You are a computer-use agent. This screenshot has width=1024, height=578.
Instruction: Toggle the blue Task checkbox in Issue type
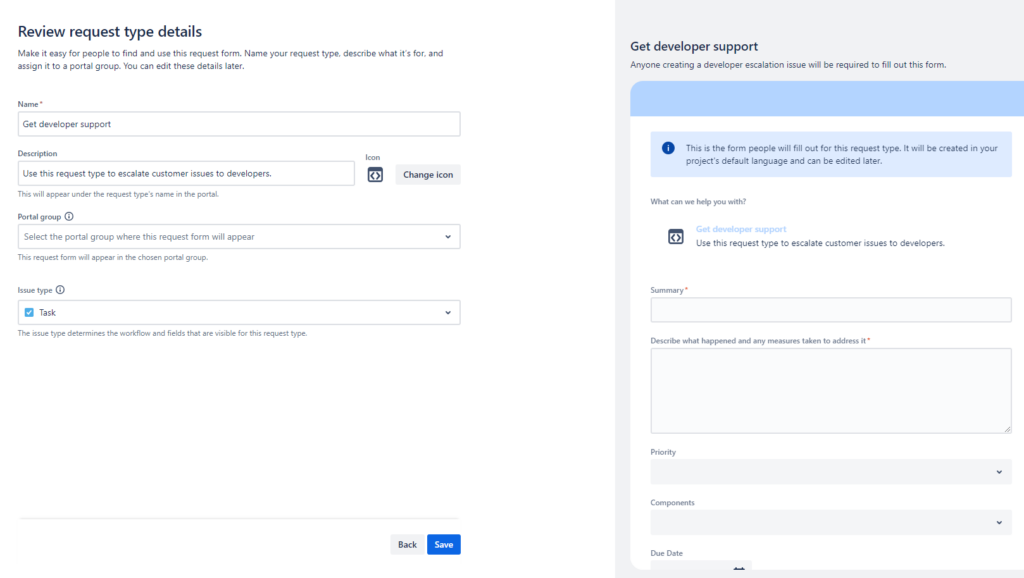[29, 312]
